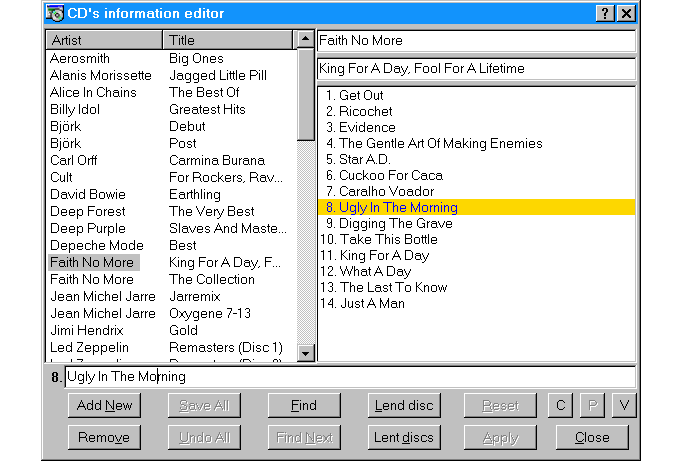
Task: Click the CD list scrollbar thumb
Action: [x=306, y=95]
